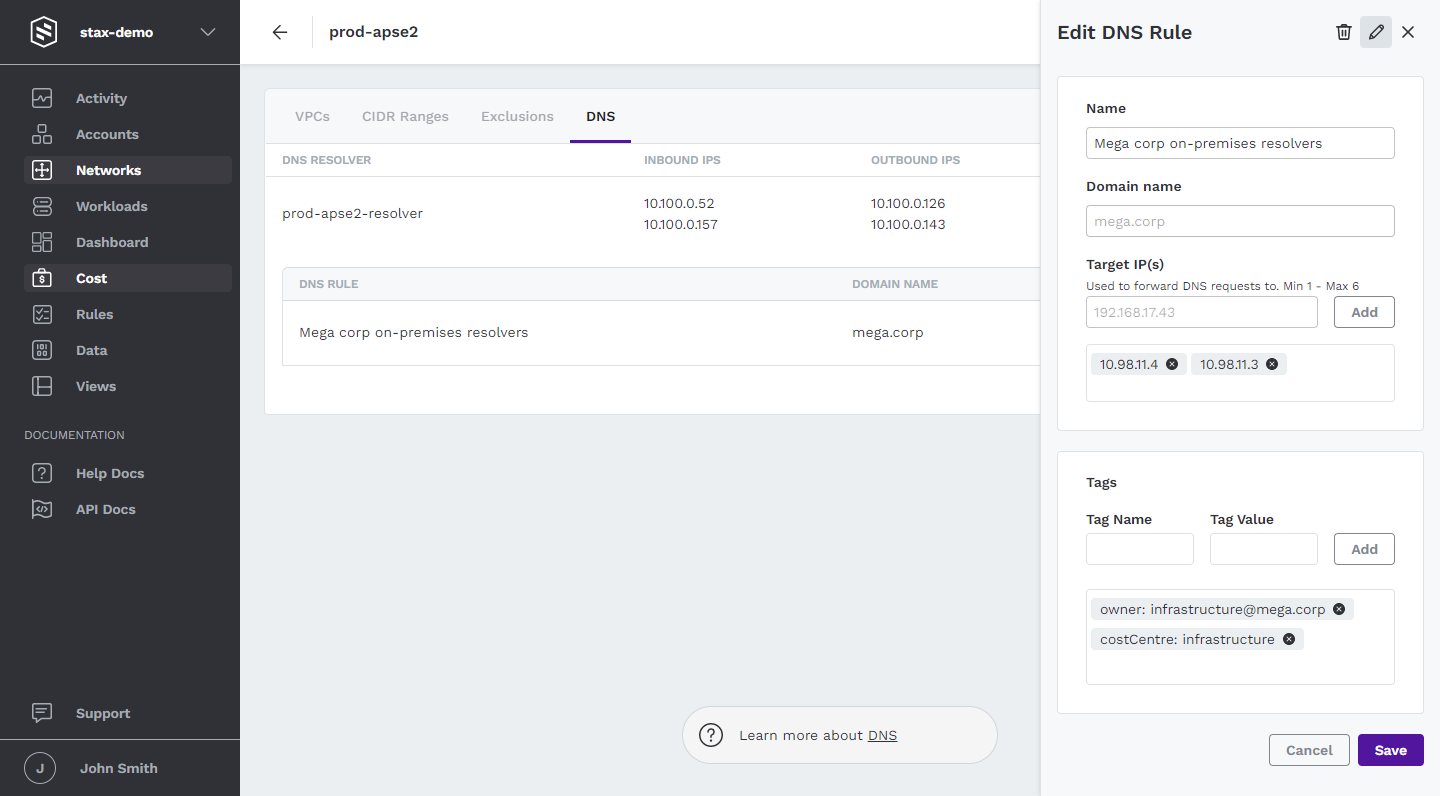Click the Stax logo icon
The height and width of the screenshot is (796, 1440).
[x=43, y=32]
